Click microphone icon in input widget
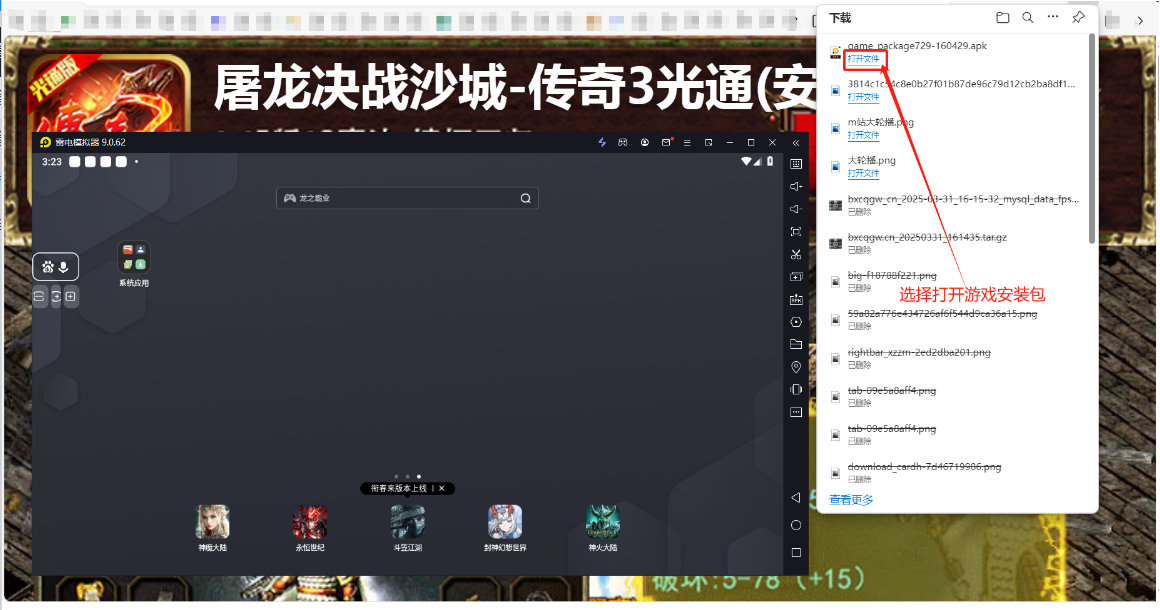 (64, 267)
